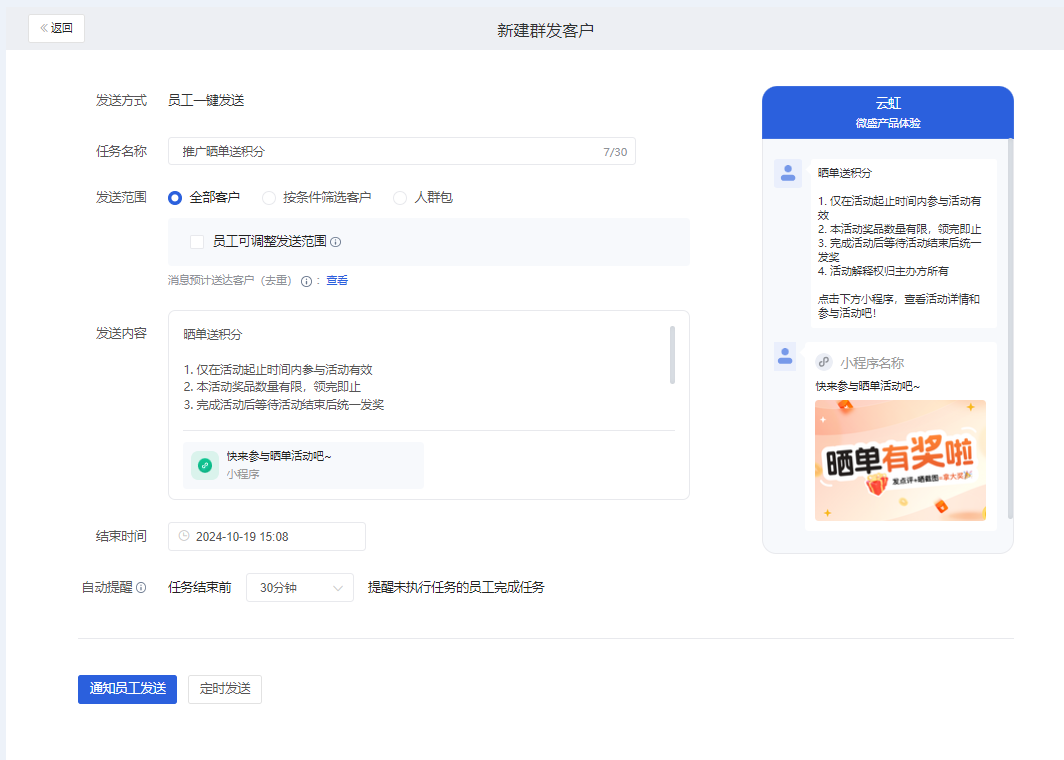Image resolution: width=1064 pixels, height=760 pixels.
Task: Click the 任务结束前 label
Action: pyautogui.click(x=200, y=588)
